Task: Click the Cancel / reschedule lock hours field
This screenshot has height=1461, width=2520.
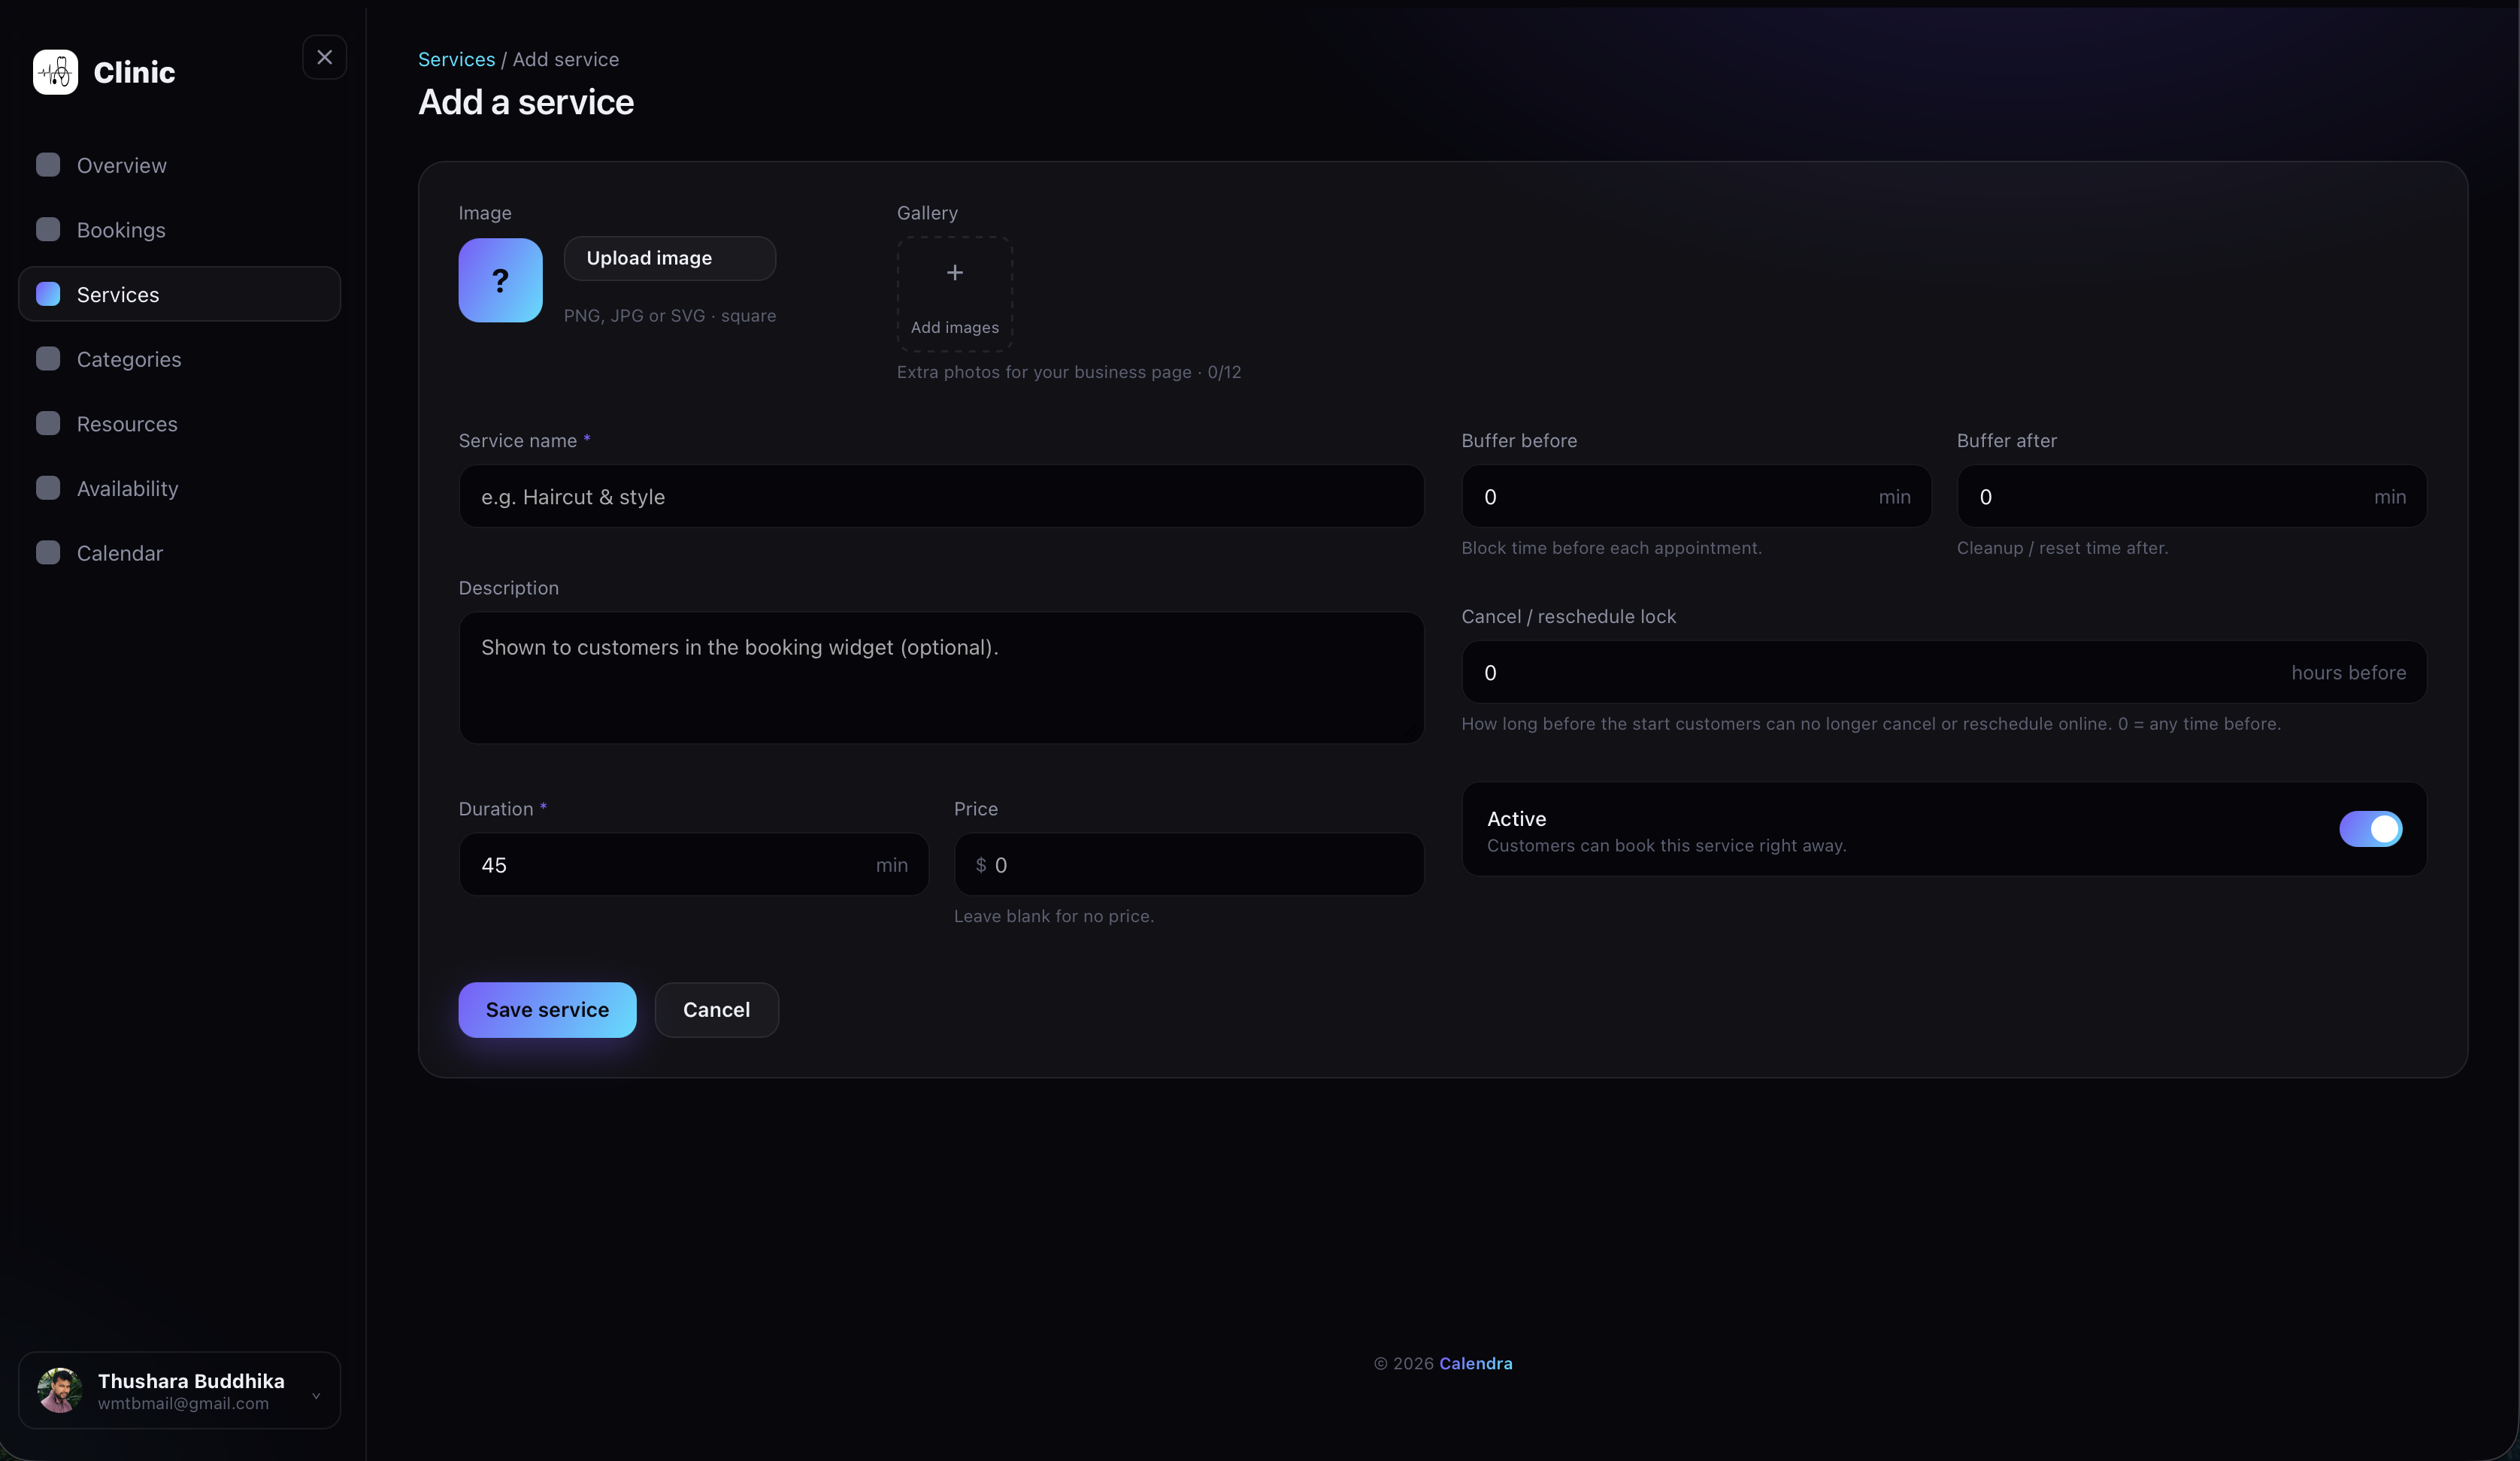Action: coord(1944,672)
